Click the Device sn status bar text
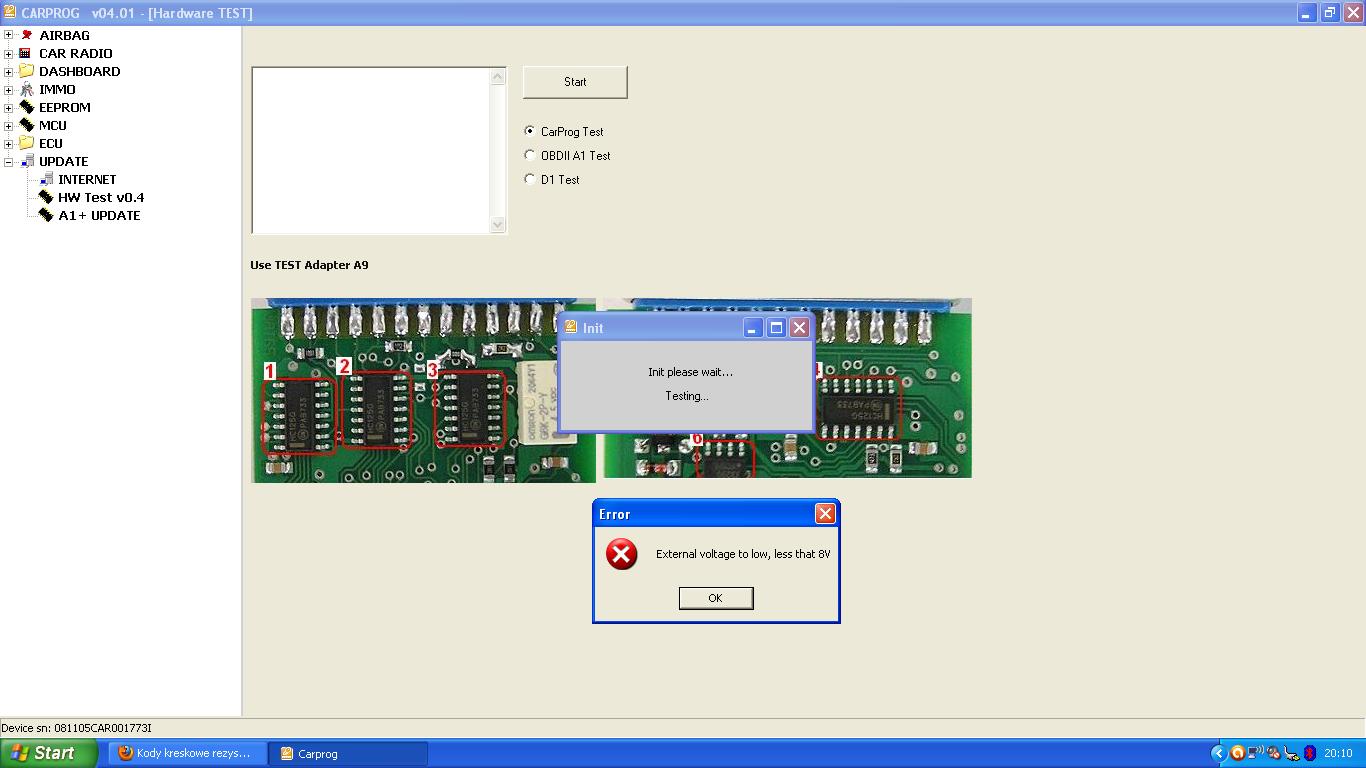 pos(77,728)
